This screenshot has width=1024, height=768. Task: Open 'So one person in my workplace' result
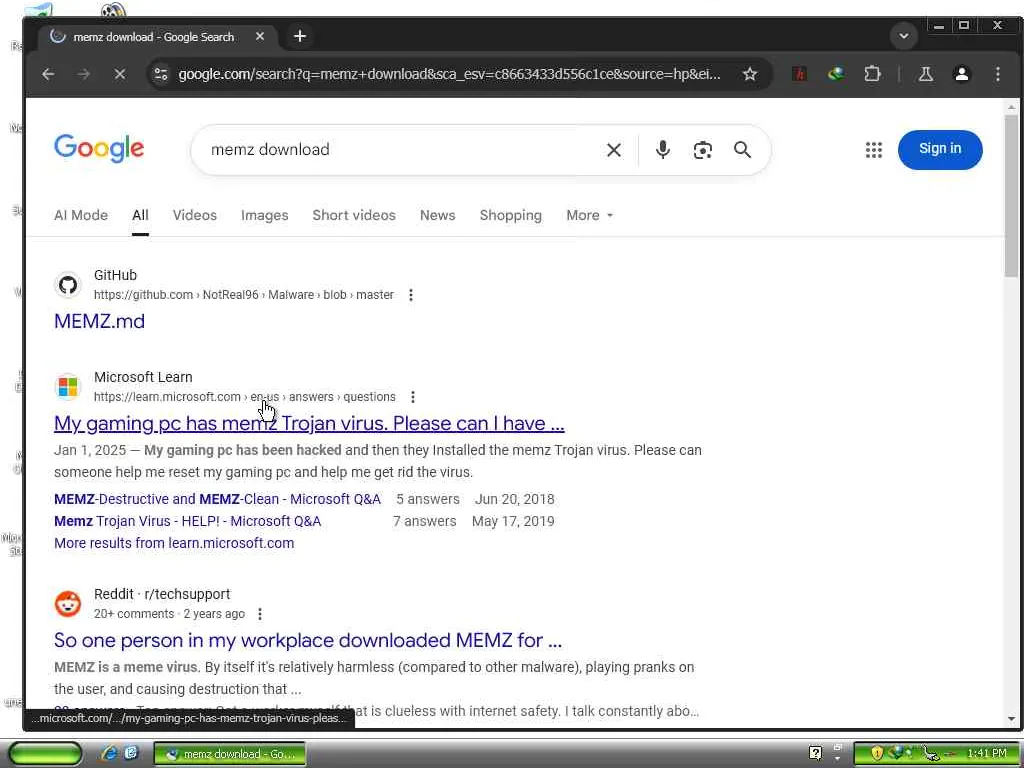click(308, 640)
